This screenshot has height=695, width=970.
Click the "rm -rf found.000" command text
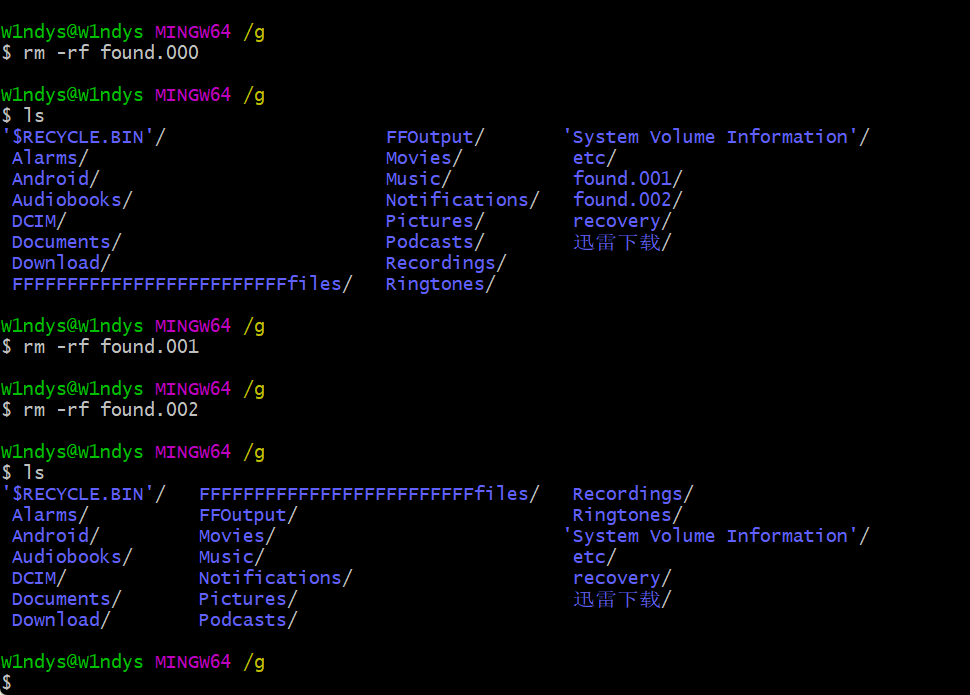(110, 53)
